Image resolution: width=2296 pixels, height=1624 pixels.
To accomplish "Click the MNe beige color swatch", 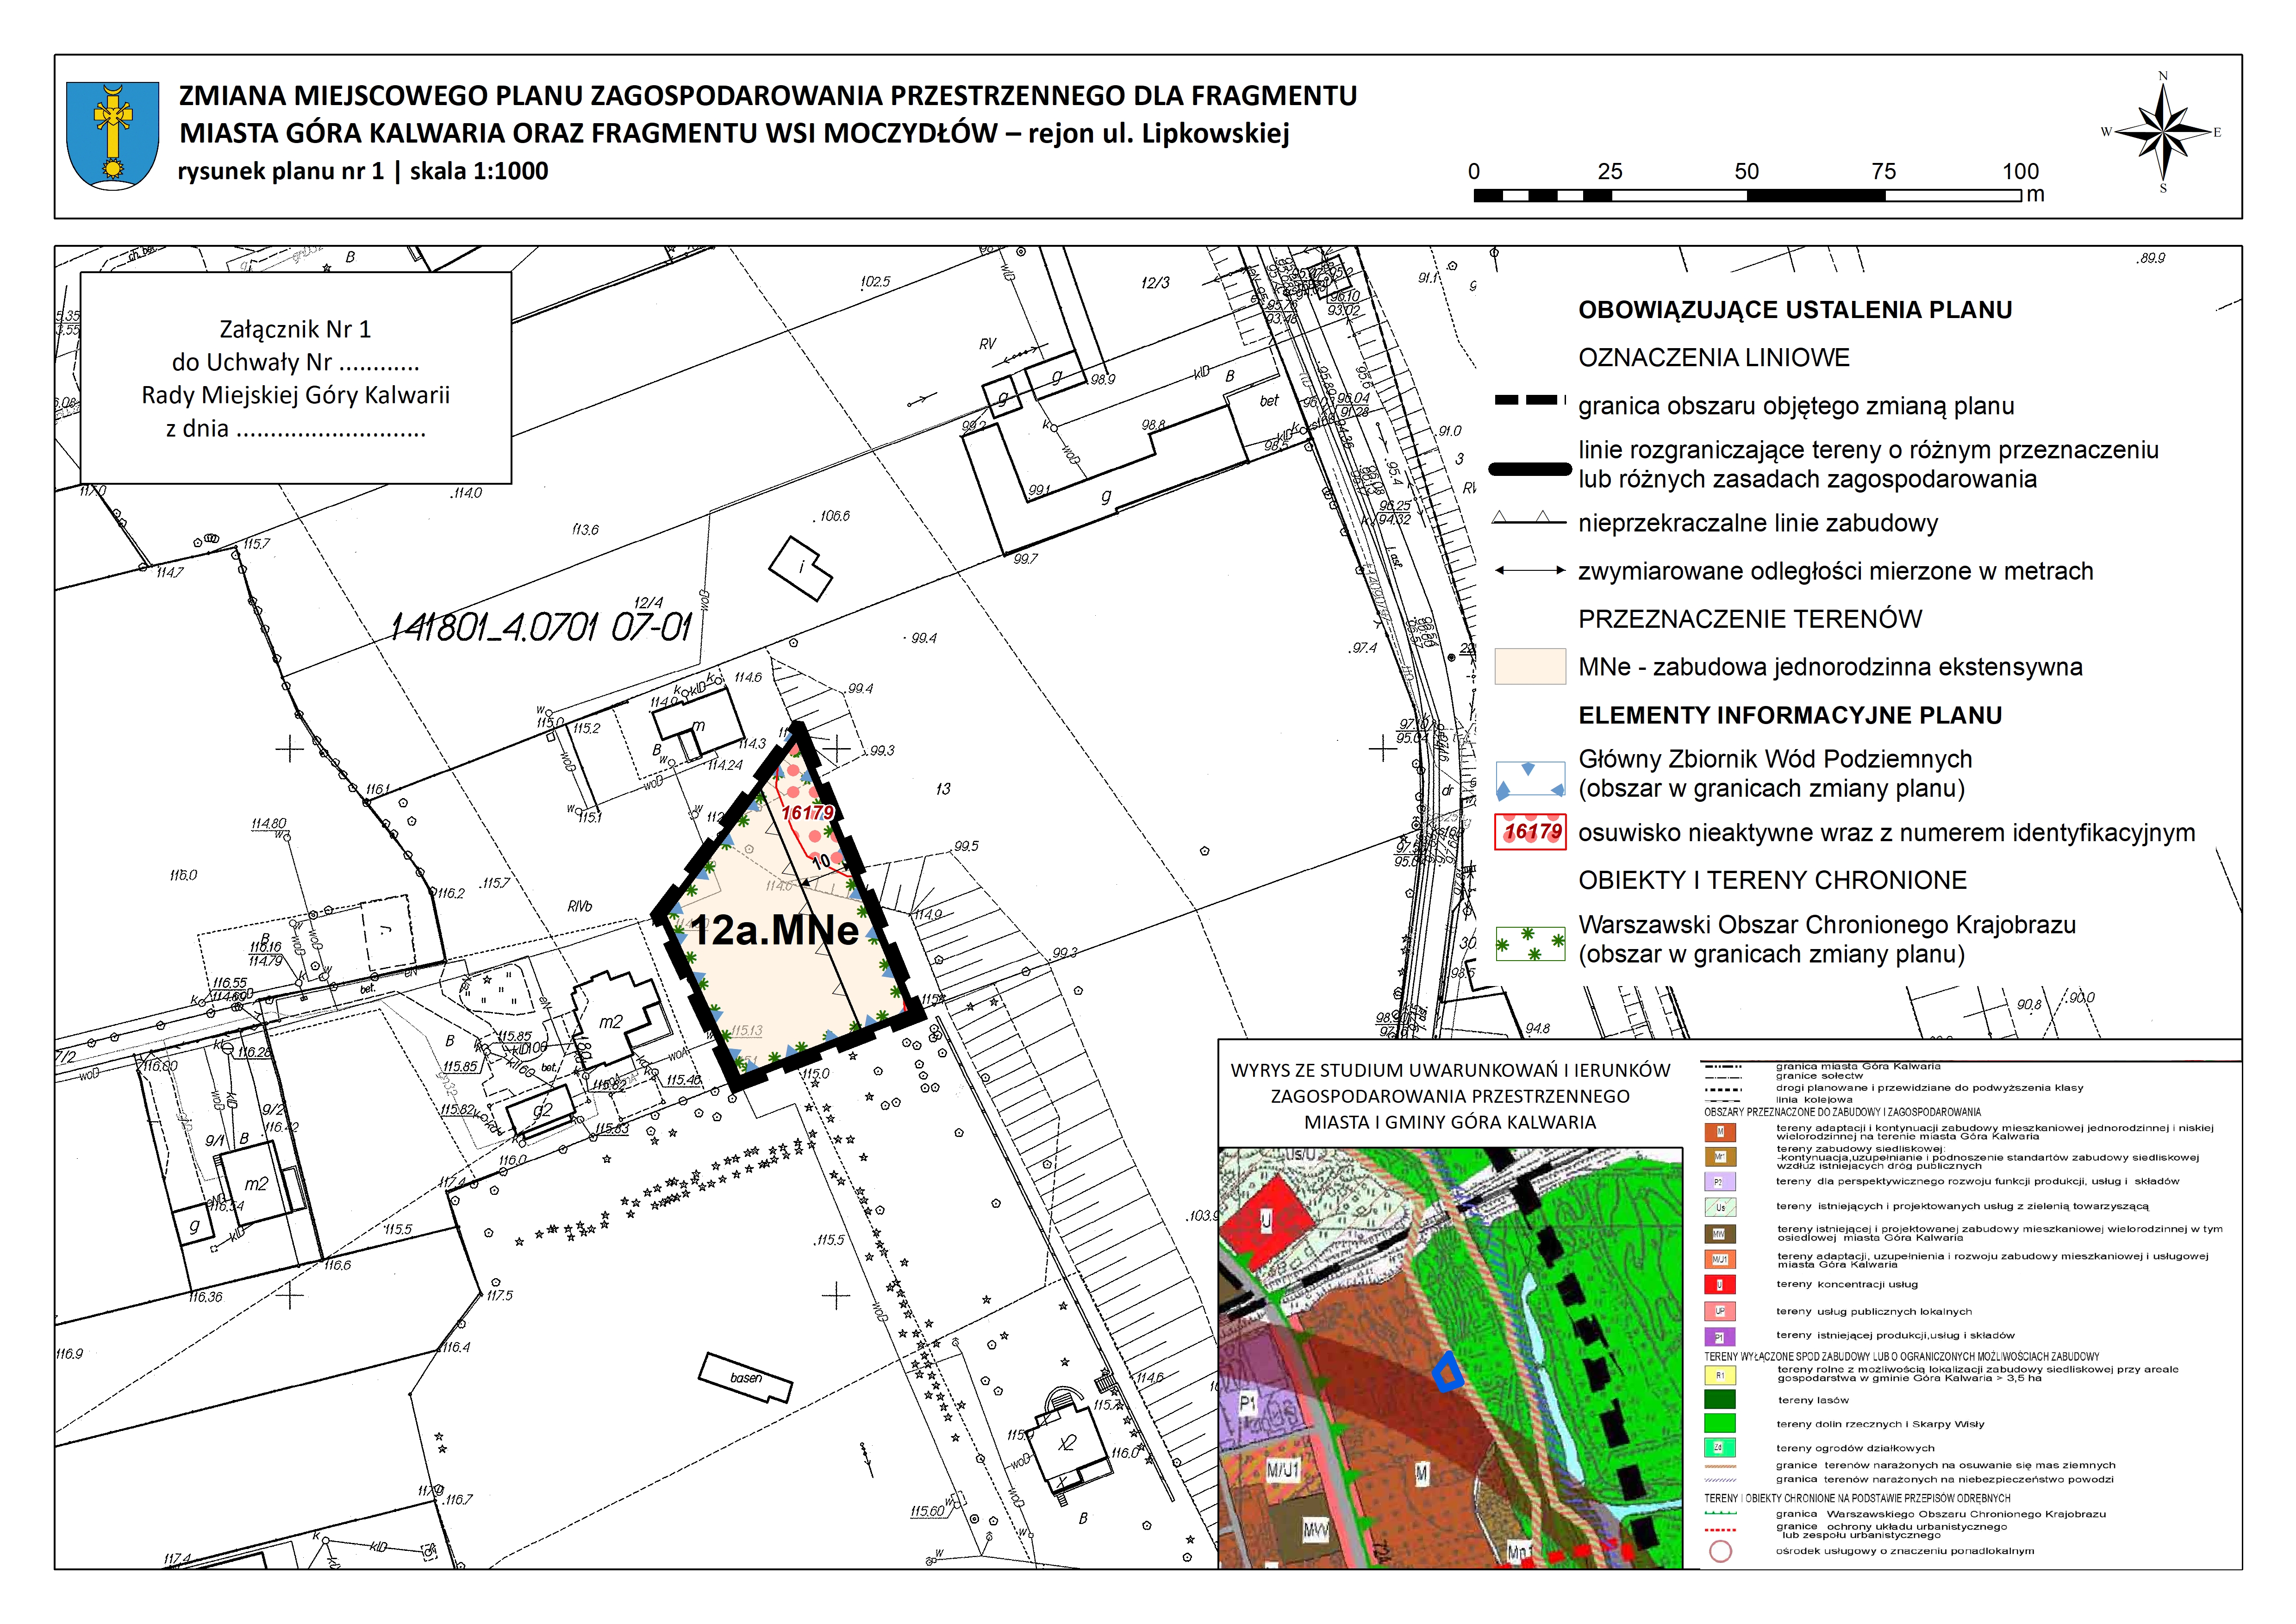I will 1530,666.
